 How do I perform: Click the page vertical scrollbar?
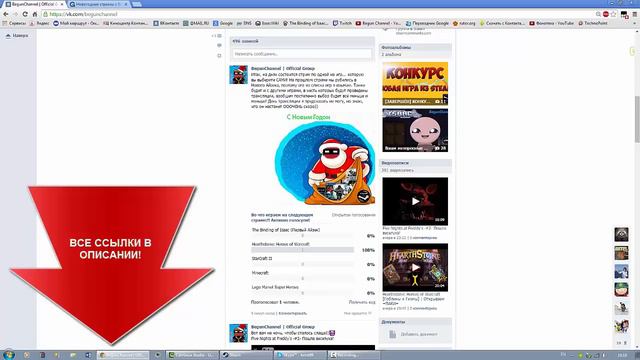coord(637,118)
